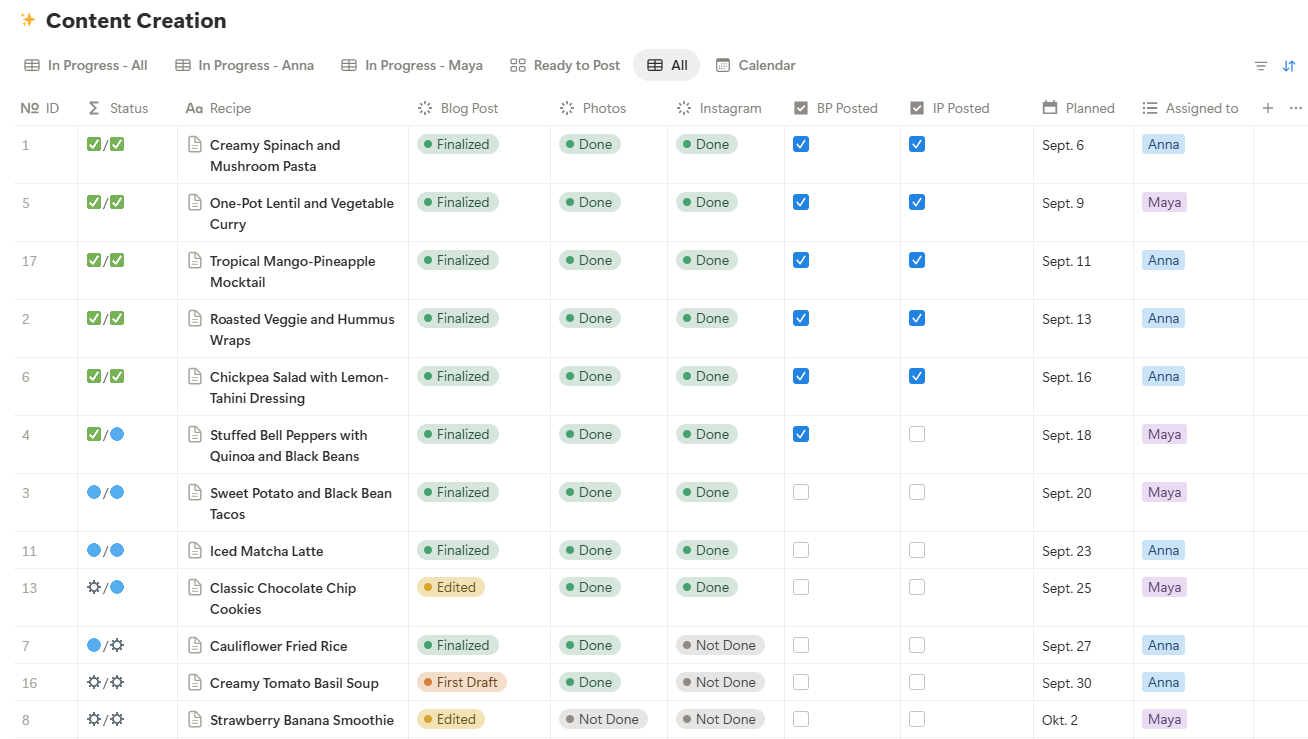
Task: Add a new property with plus icon
Action: click(1268, 108)
